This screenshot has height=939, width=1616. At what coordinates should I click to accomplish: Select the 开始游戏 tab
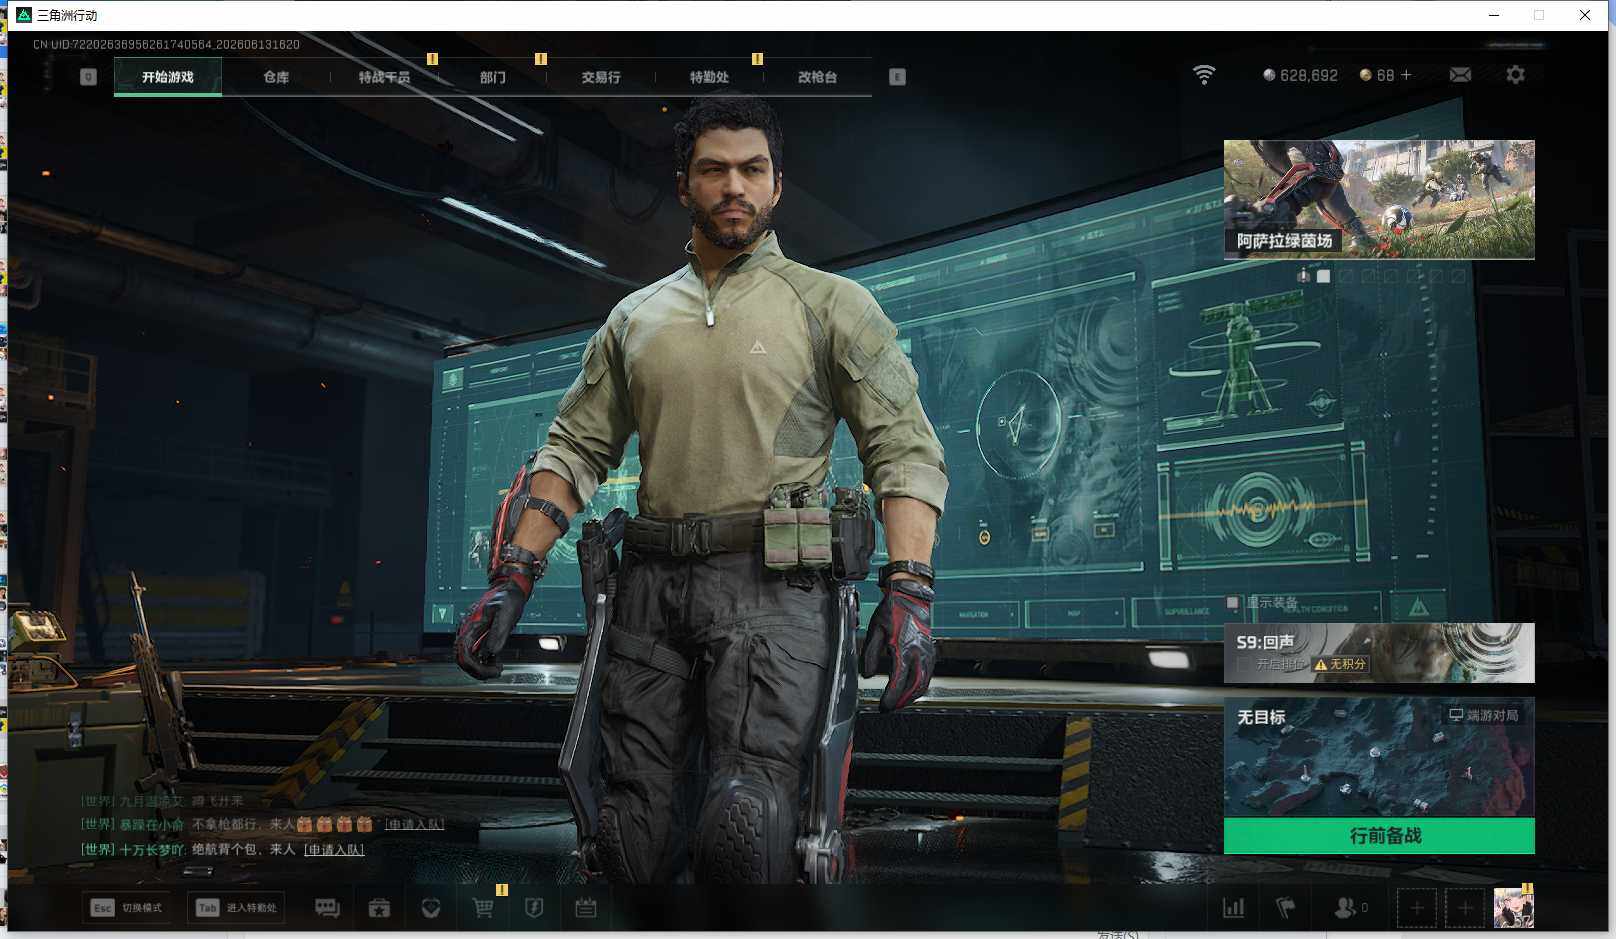coord(168,77)
